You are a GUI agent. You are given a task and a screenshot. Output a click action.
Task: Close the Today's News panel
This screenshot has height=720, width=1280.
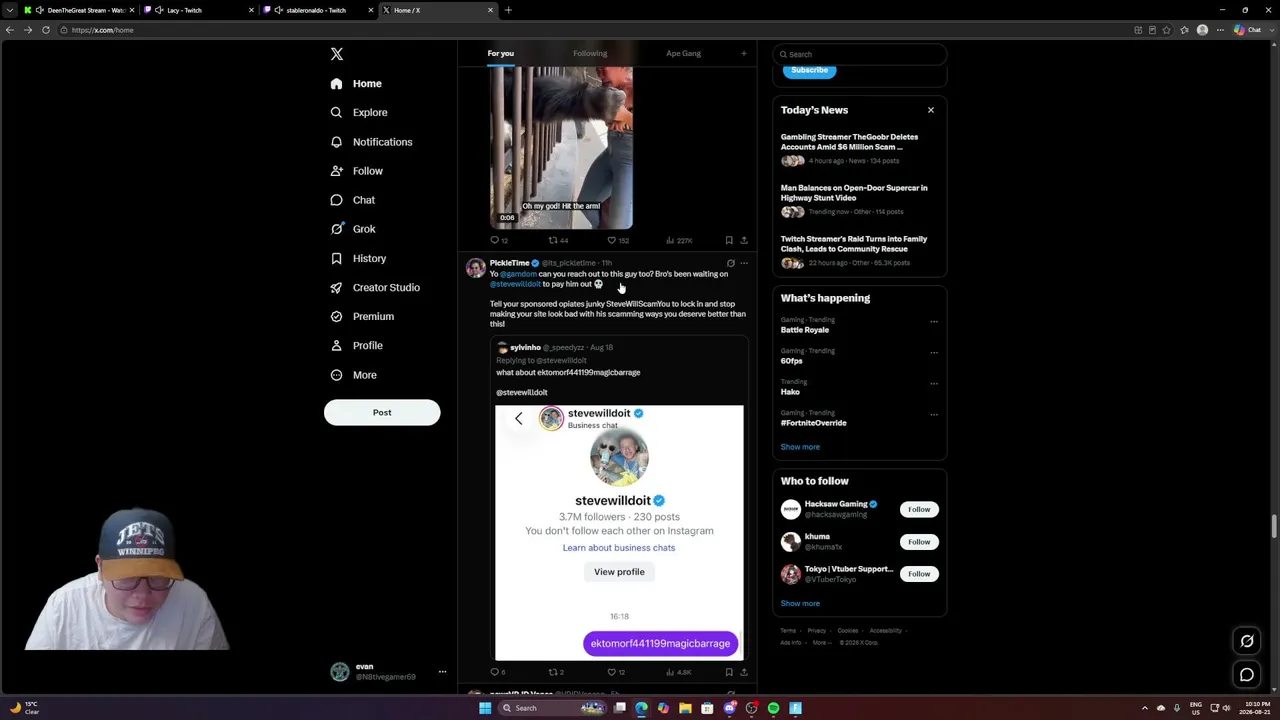931,110
